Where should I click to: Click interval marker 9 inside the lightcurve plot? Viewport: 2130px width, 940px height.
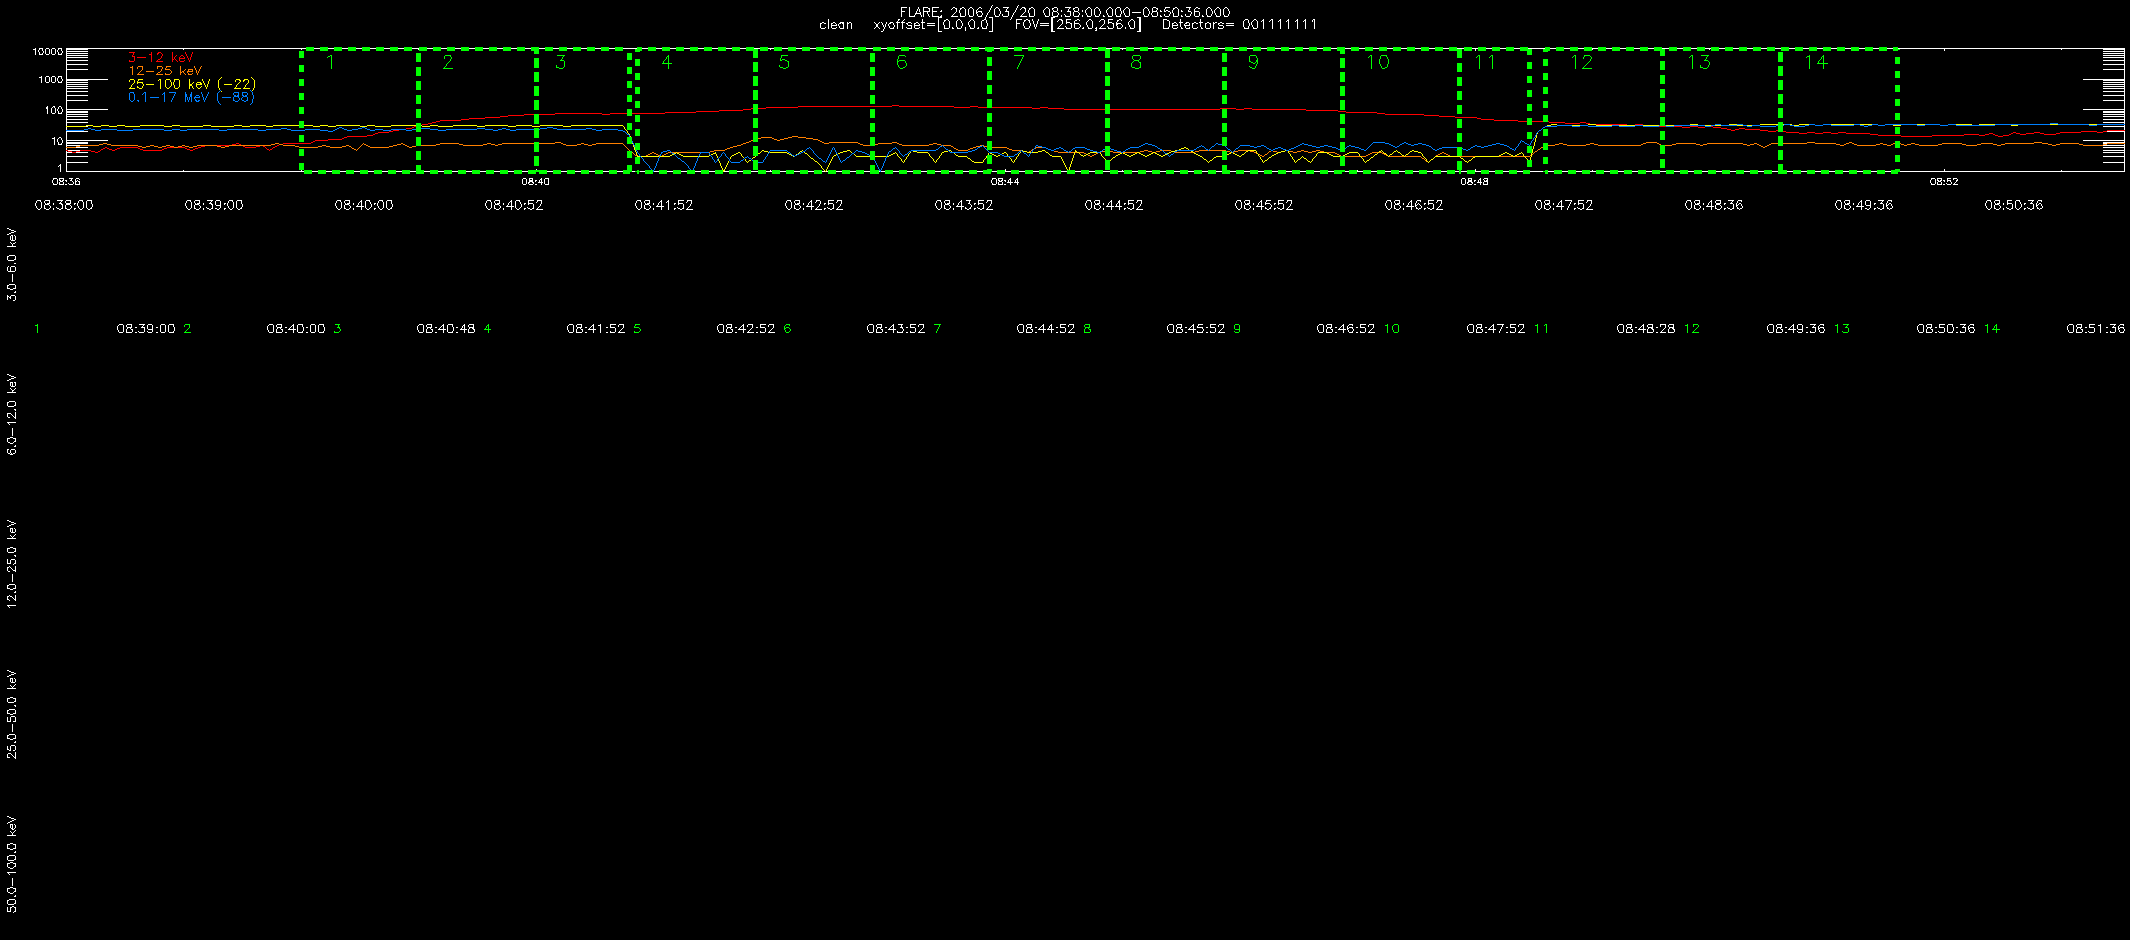(x=1253, y=62)
